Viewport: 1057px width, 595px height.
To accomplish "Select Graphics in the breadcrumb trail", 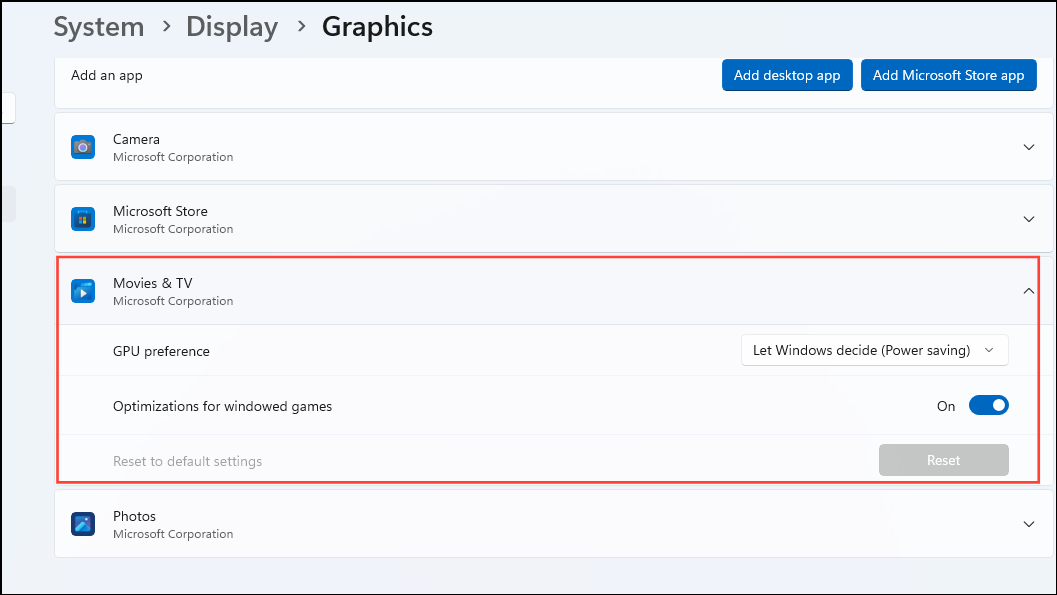I will coord(377,26).
